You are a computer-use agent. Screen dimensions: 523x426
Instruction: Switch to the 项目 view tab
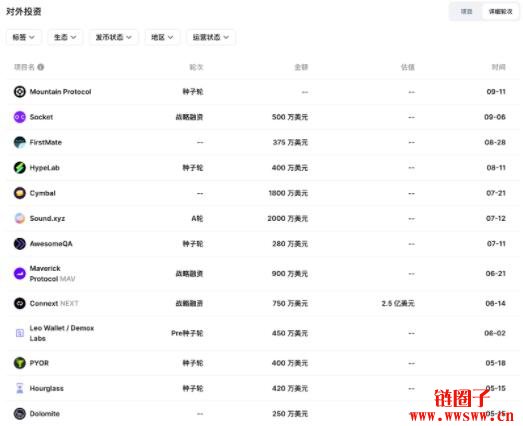(x=466, y=12)
